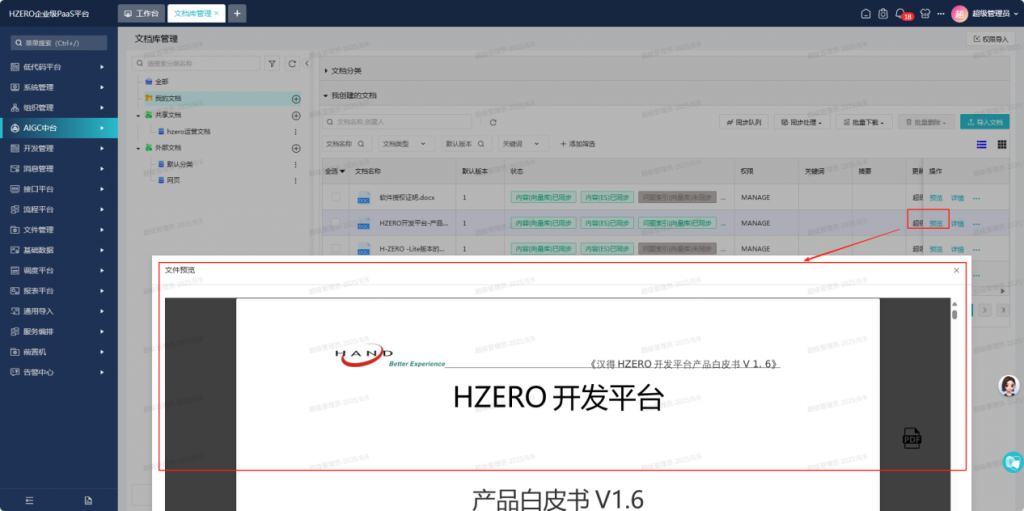Image resolution: width=1024 pixels, height=511 pixels.
Task: Switch to list view layout icon
Action: (x=982, y=144)
